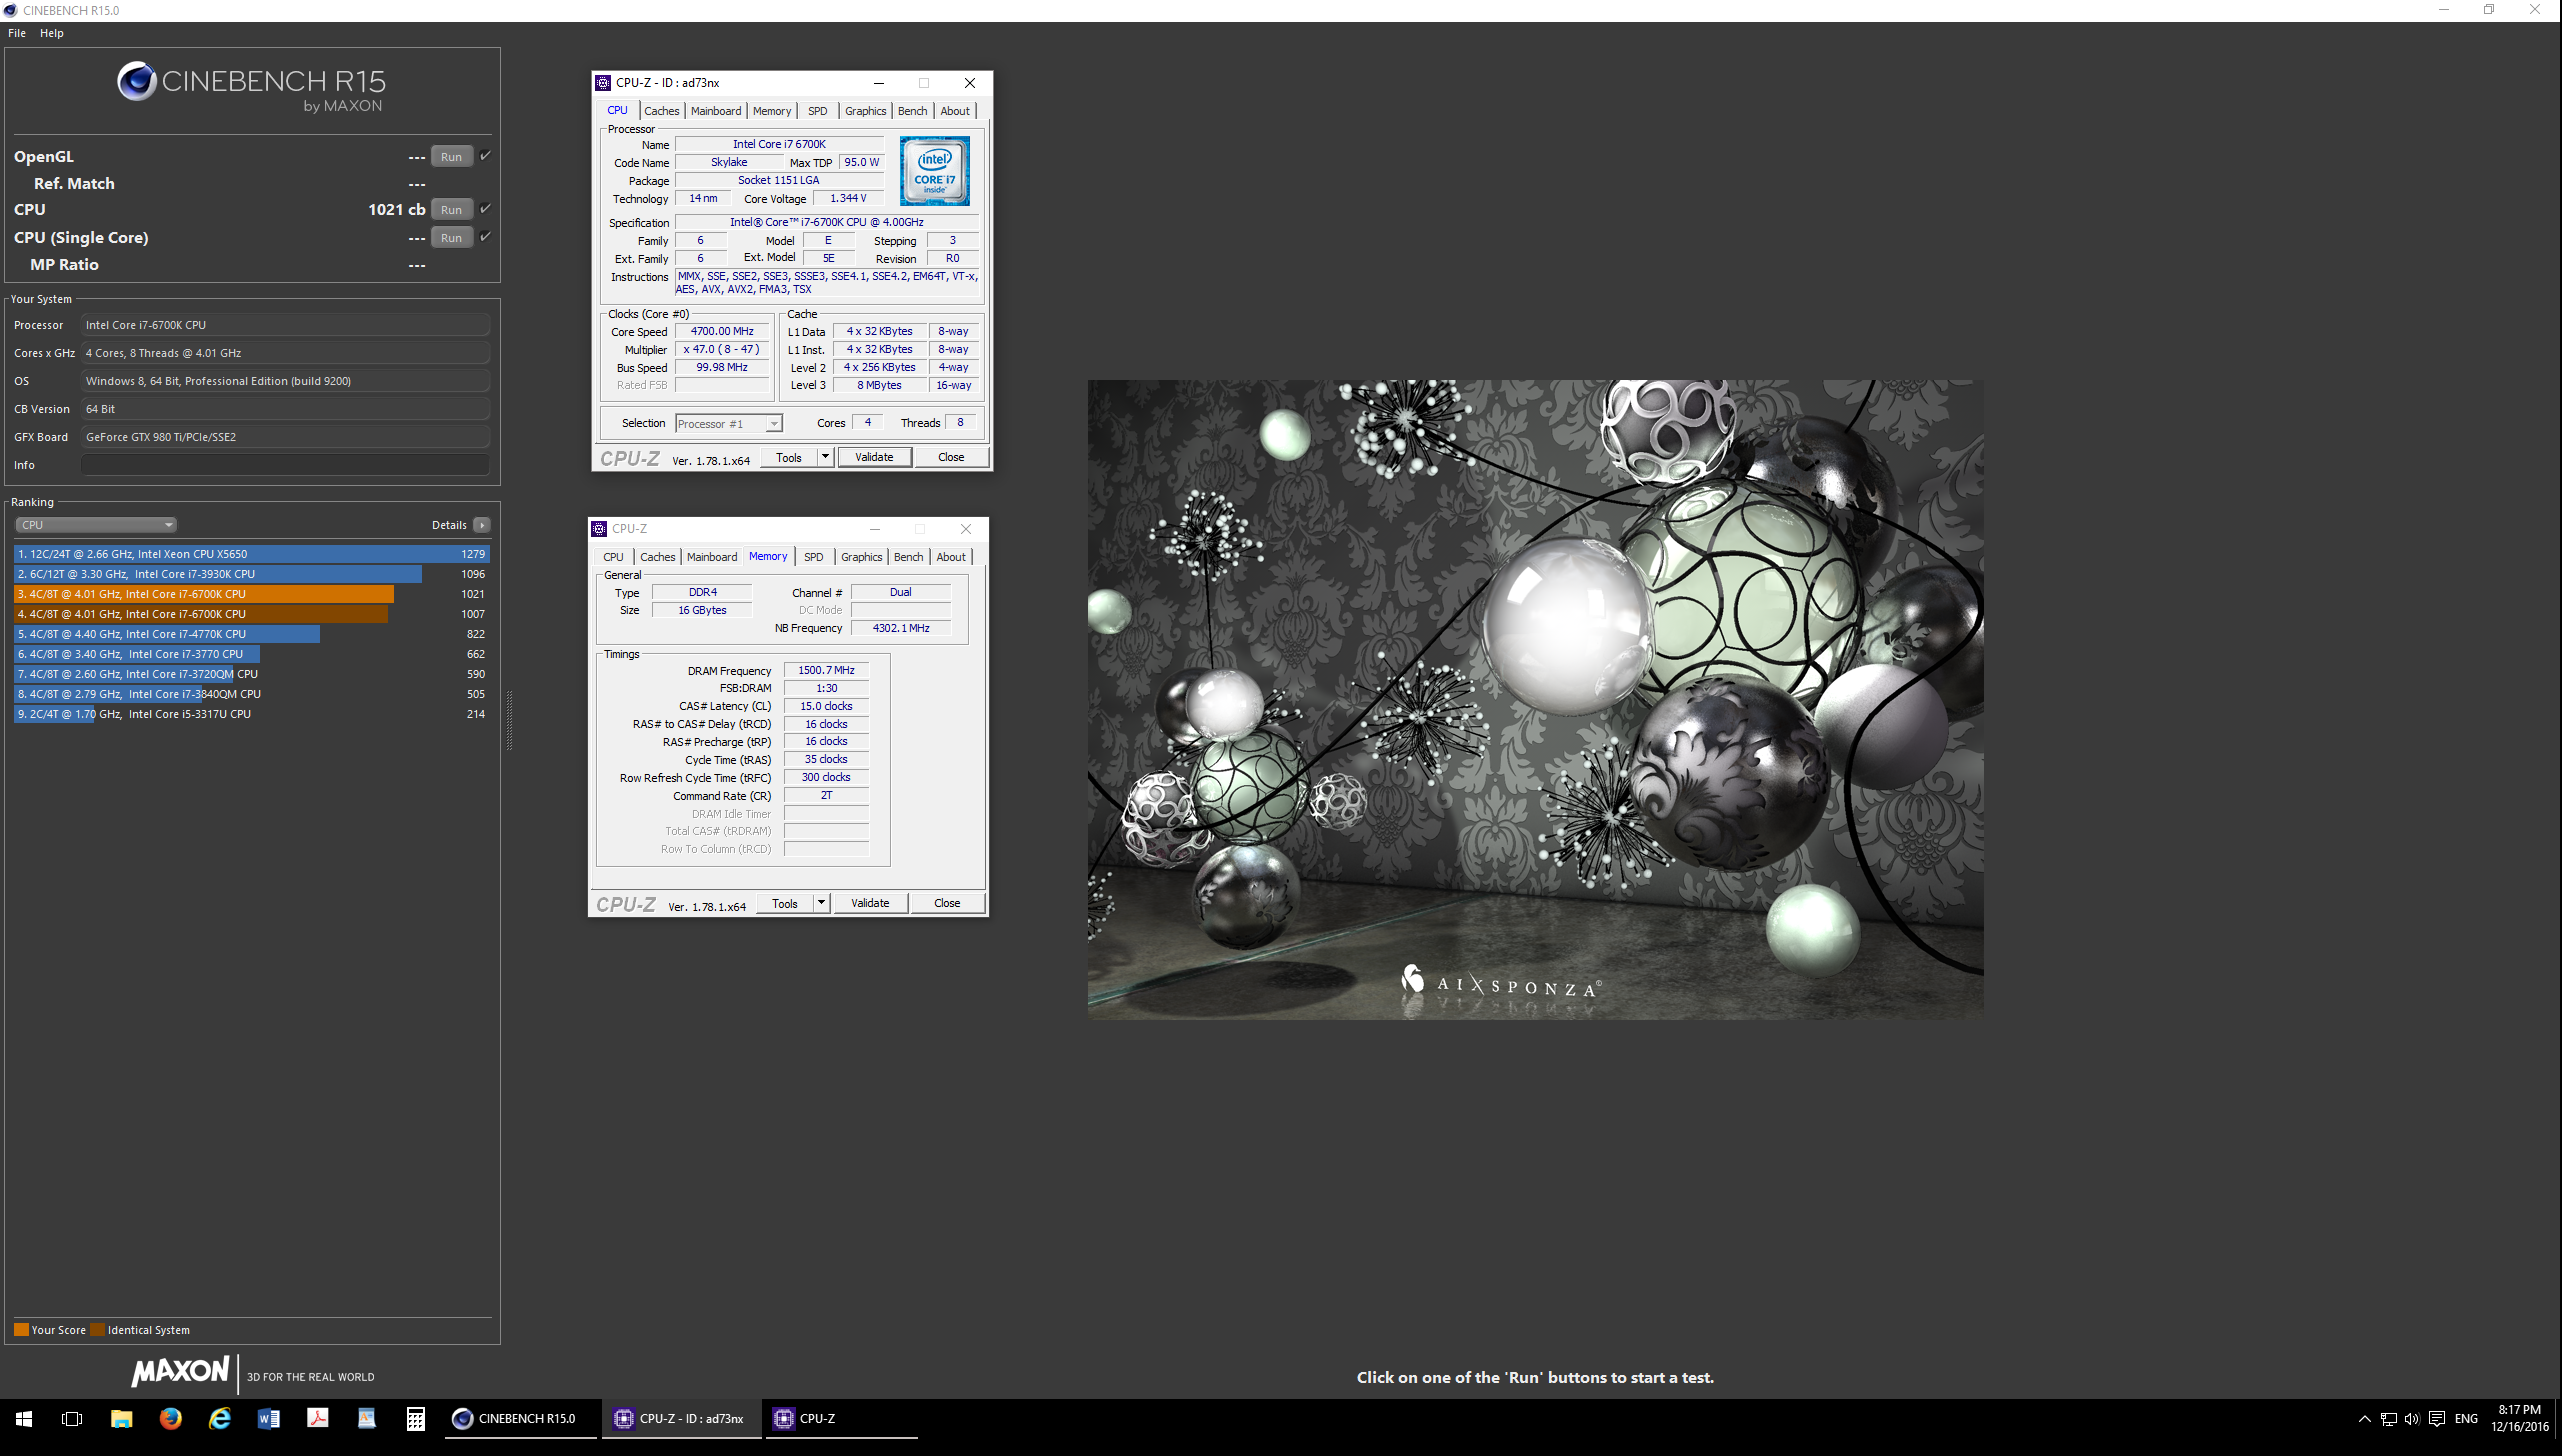The width and height of the screenshot is (2562, 1456).
Task: Open the network status tray icon
Action: 2388,1418
